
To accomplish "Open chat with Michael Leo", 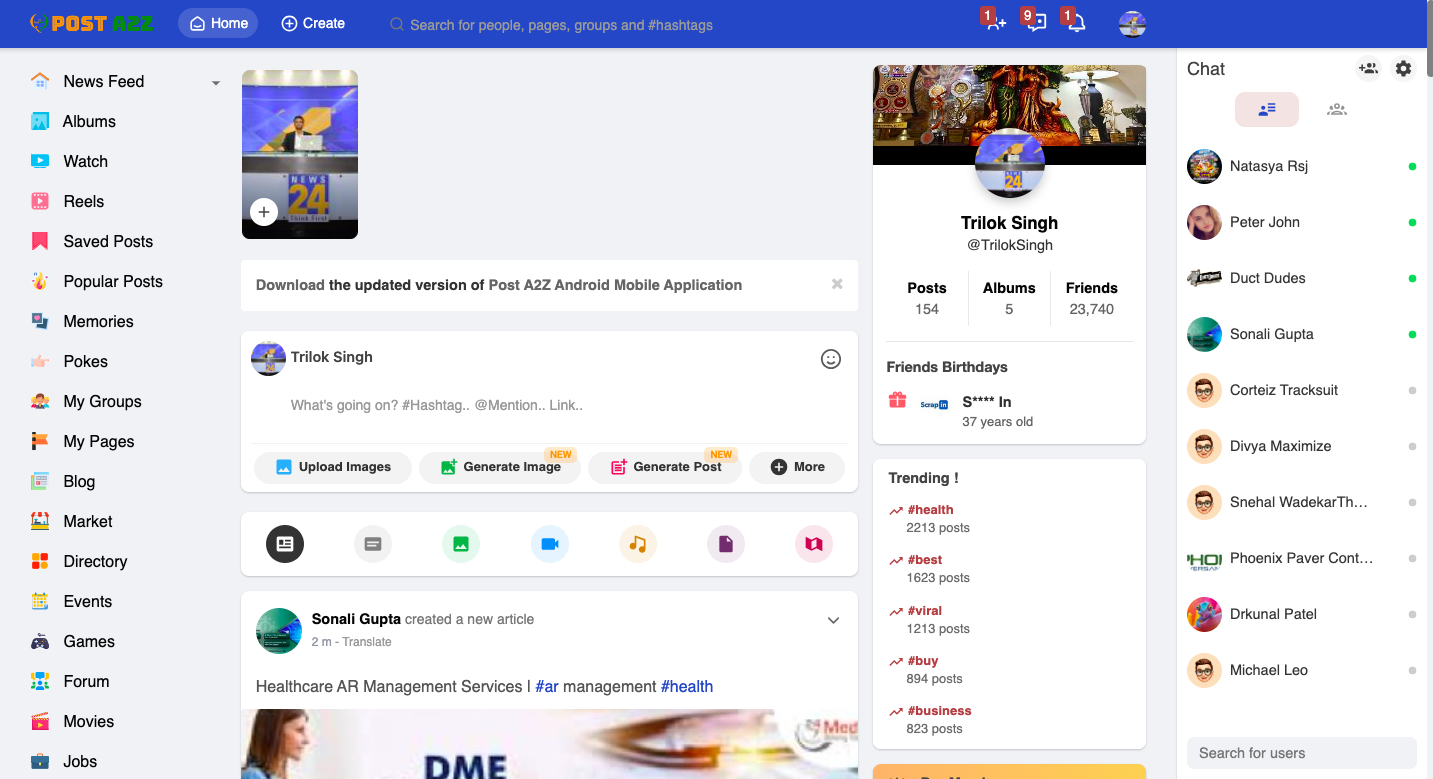I will click(1304, 670).
